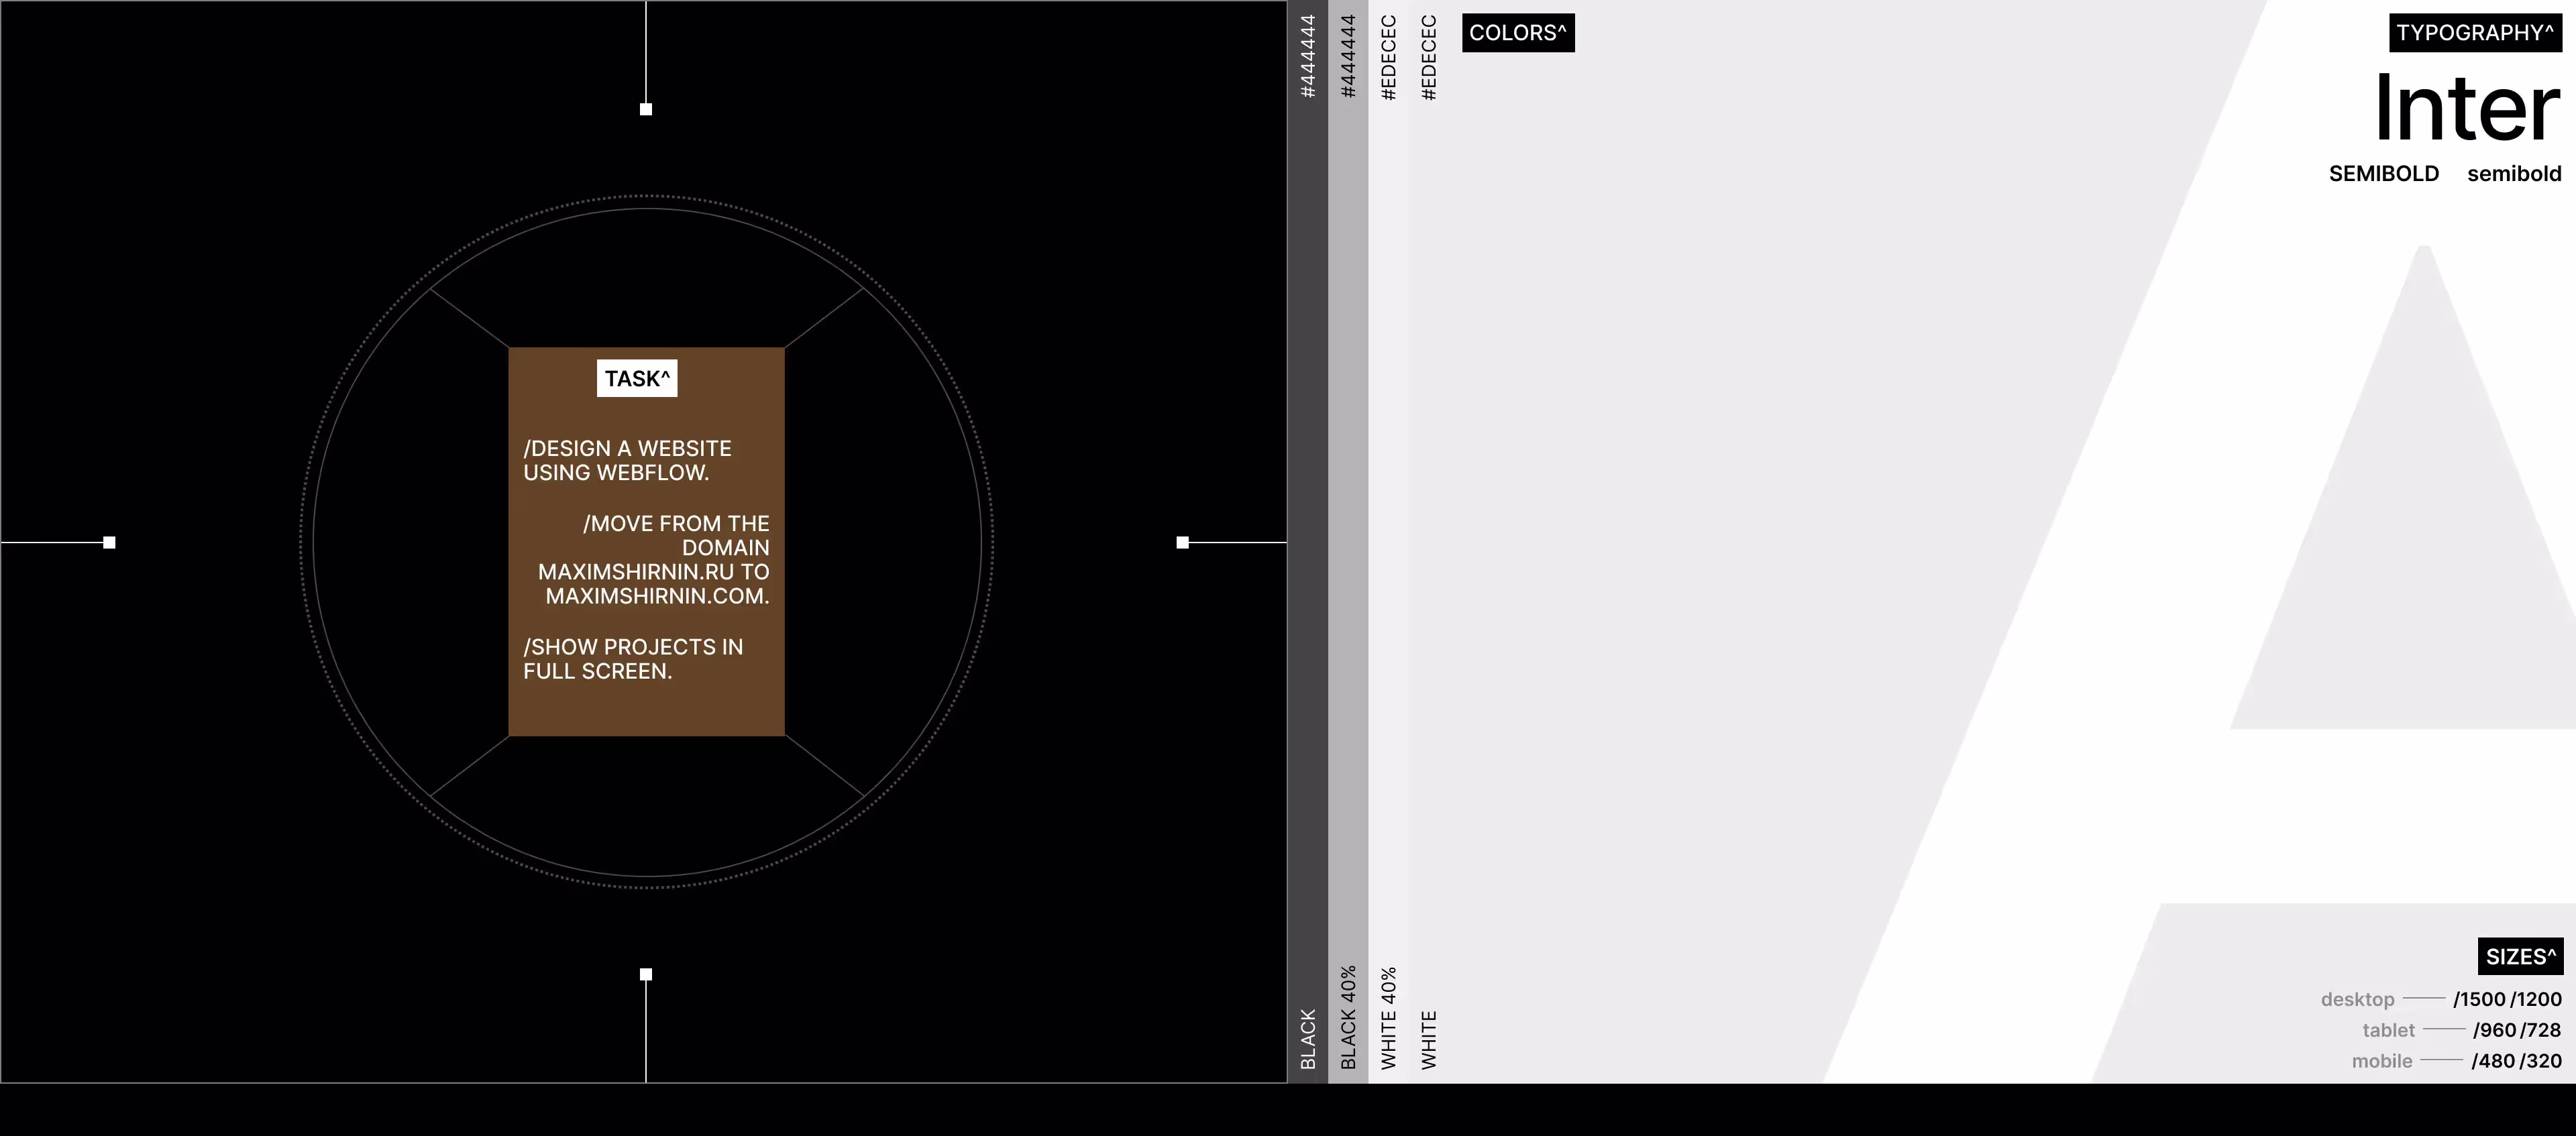
Task: Click the SIZES^ tag
Action: (x=2520, y=956)
